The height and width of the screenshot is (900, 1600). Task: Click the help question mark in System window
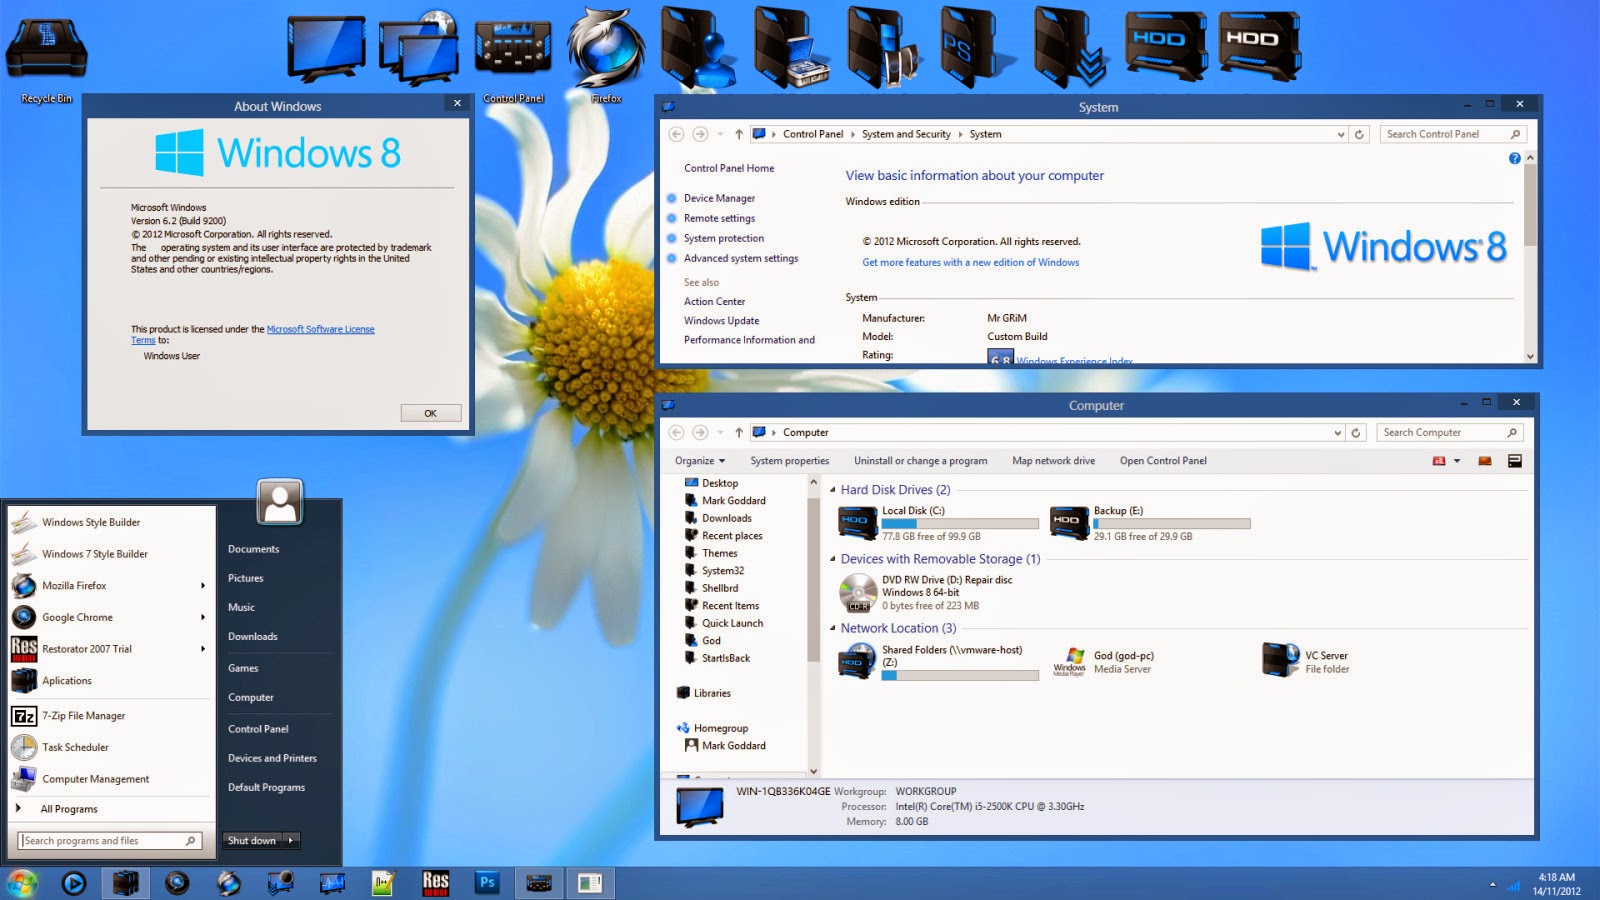[x=1515, y=158]
